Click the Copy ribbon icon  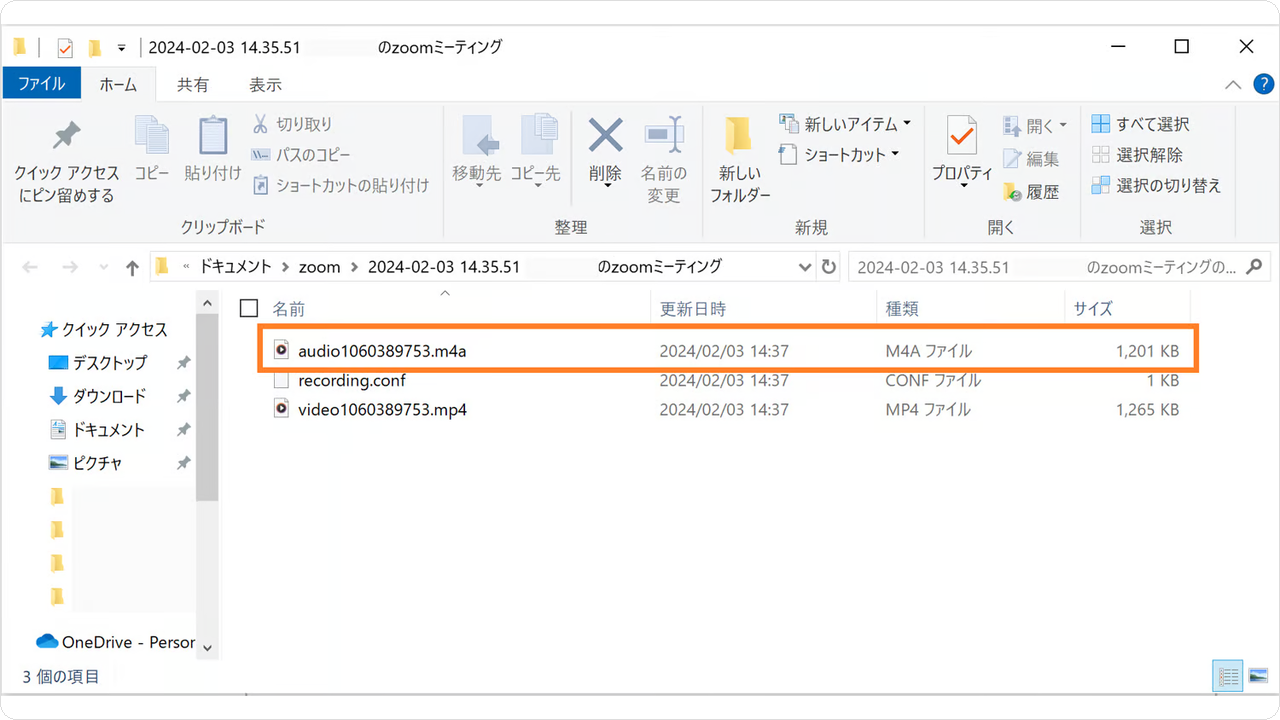(152, 148)
